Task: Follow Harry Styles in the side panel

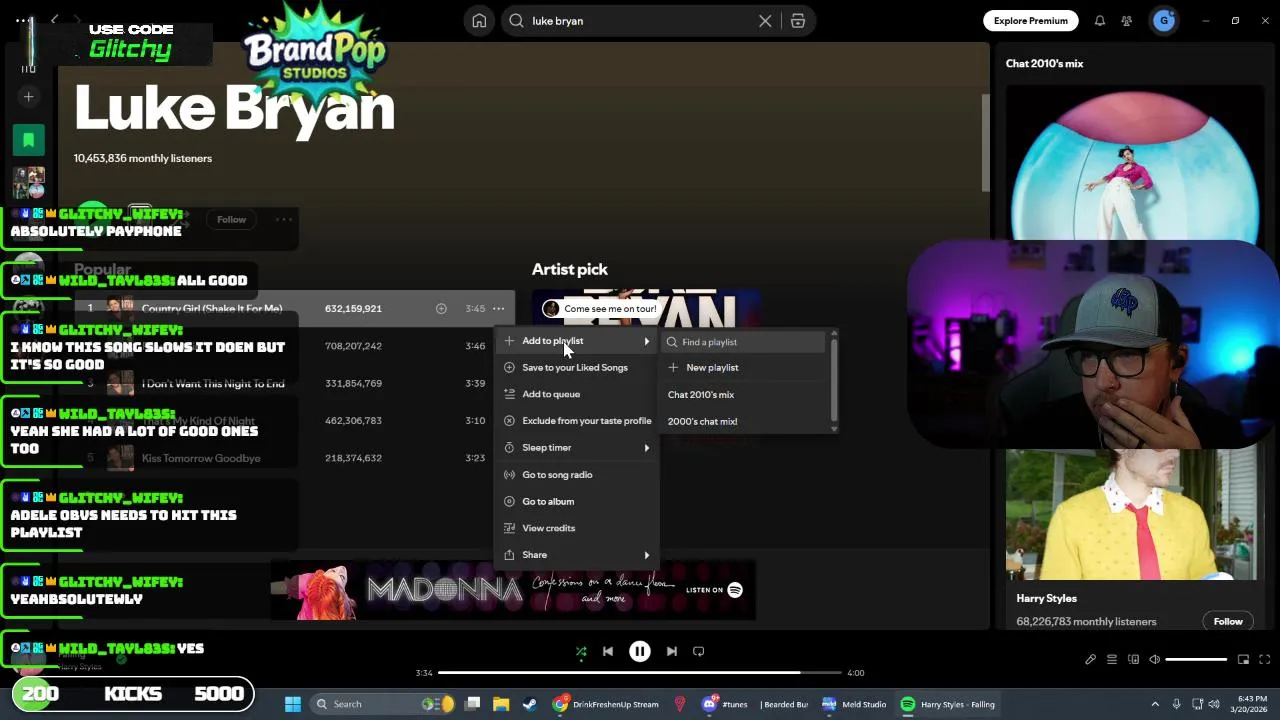Action: pyautogui.click(x=1228, y=622)
